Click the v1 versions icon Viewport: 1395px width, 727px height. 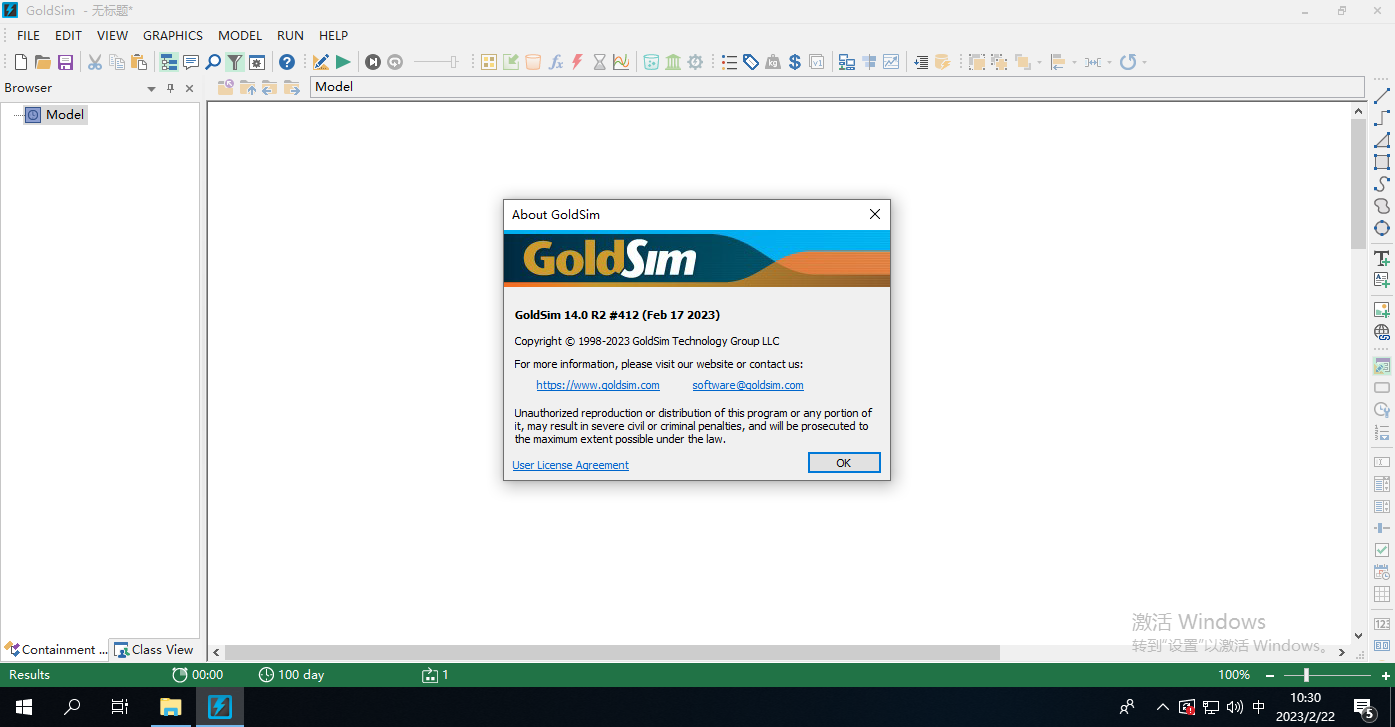pos(817,62)
